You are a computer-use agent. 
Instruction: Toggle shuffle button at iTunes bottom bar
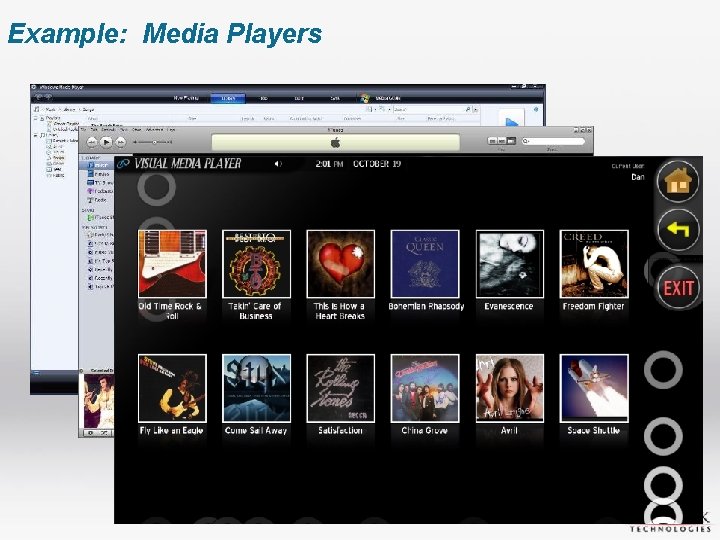pos(105,433)
